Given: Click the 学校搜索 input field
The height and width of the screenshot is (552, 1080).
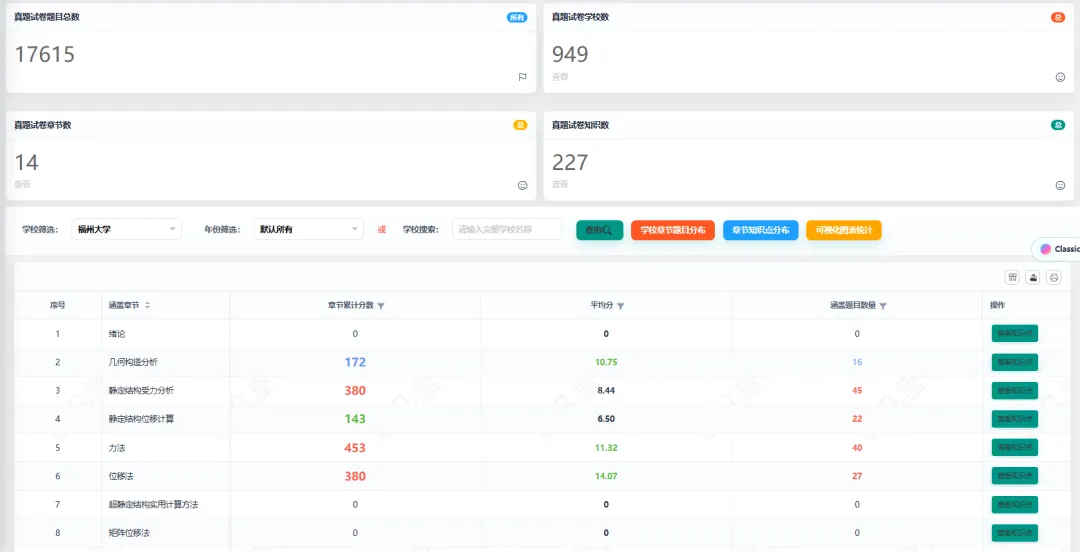Looking at the screenshot, I should point(507,229).
